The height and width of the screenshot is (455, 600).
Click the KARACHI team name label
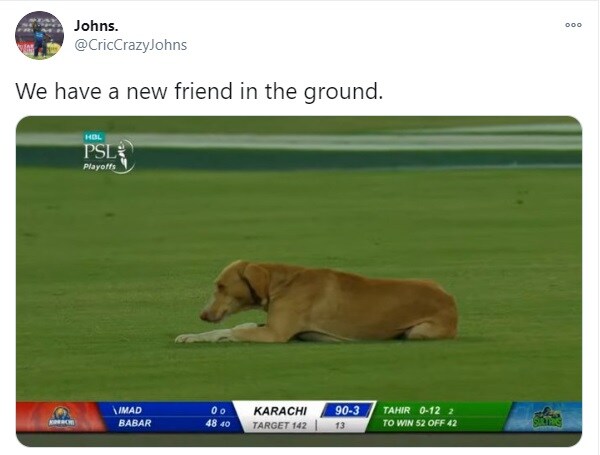pos(280,411)
